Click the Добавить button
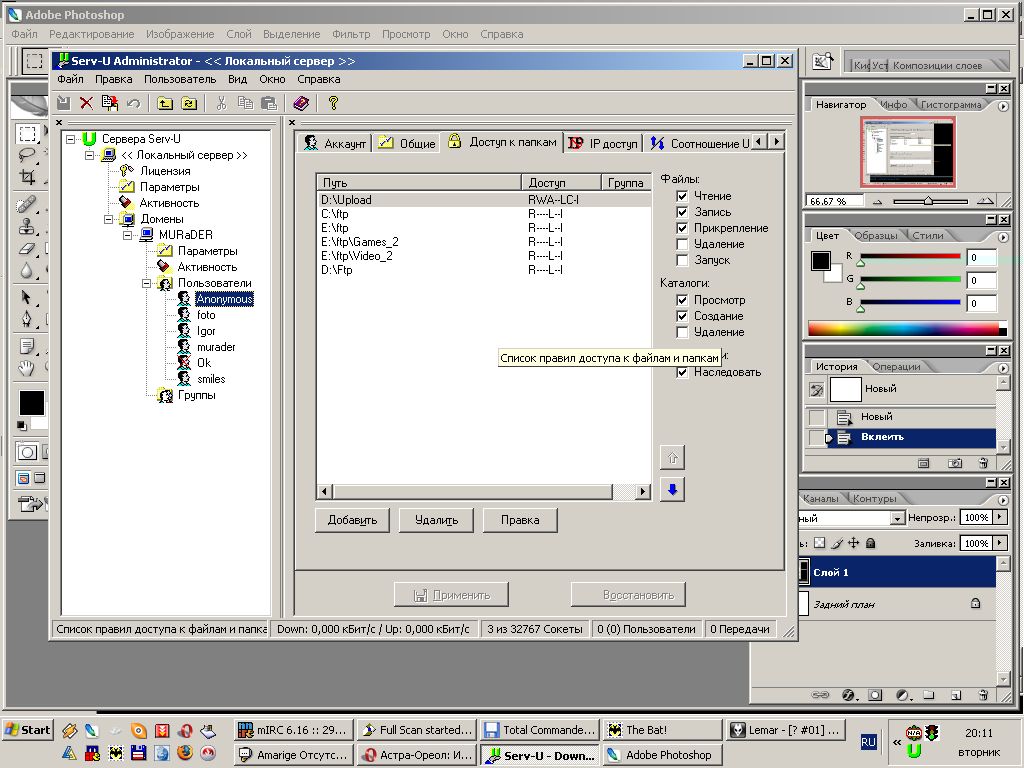 pos(352,520)
